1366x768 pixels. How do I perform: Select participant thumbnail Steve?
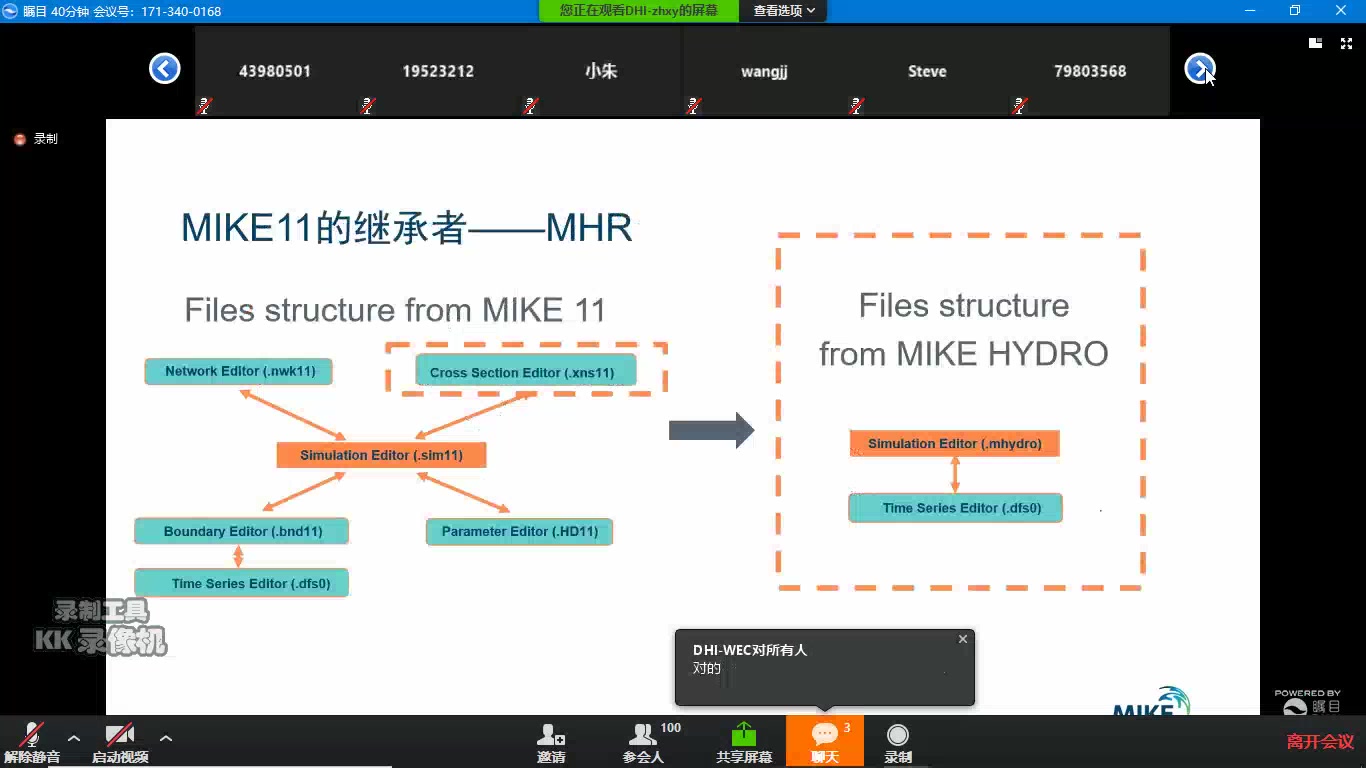[x=927, y=71]
